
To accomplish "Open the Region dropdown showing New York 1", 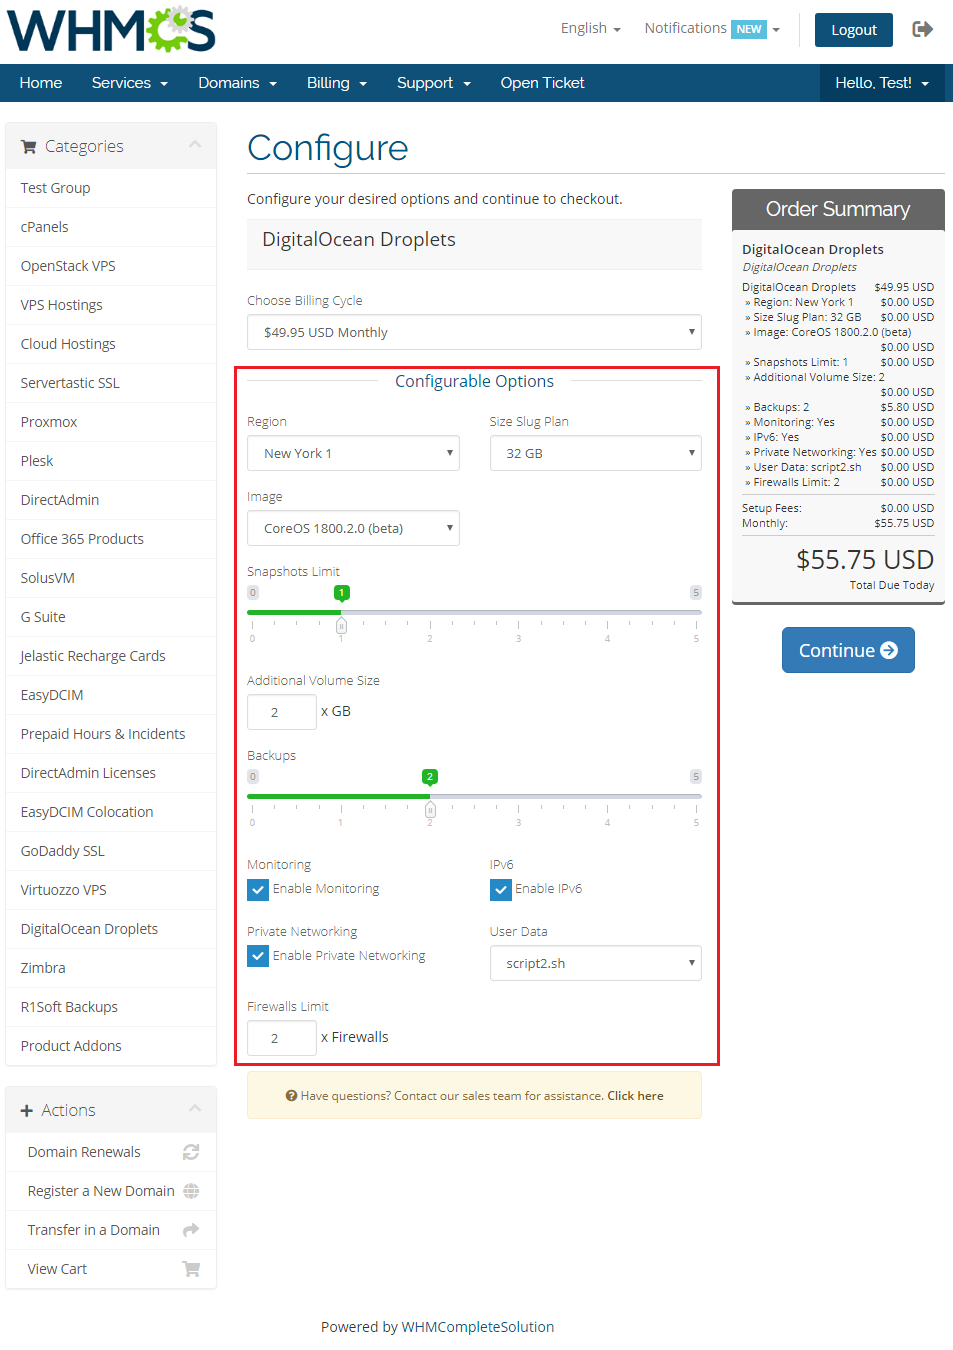I will [x=353, y=453].
